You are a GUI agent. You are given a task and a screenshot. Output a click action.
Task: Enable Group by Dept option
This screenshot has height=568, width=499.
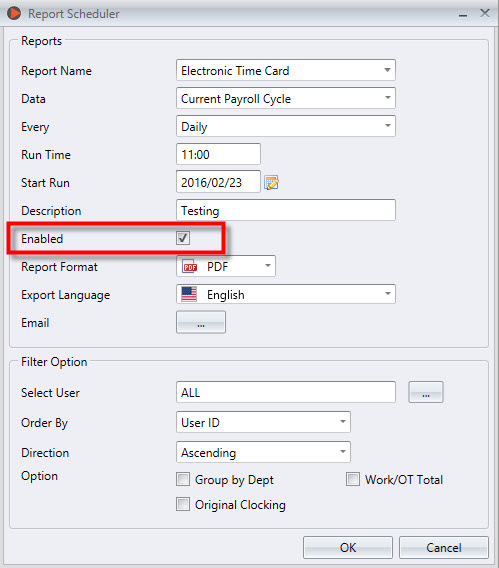(183, 479)
